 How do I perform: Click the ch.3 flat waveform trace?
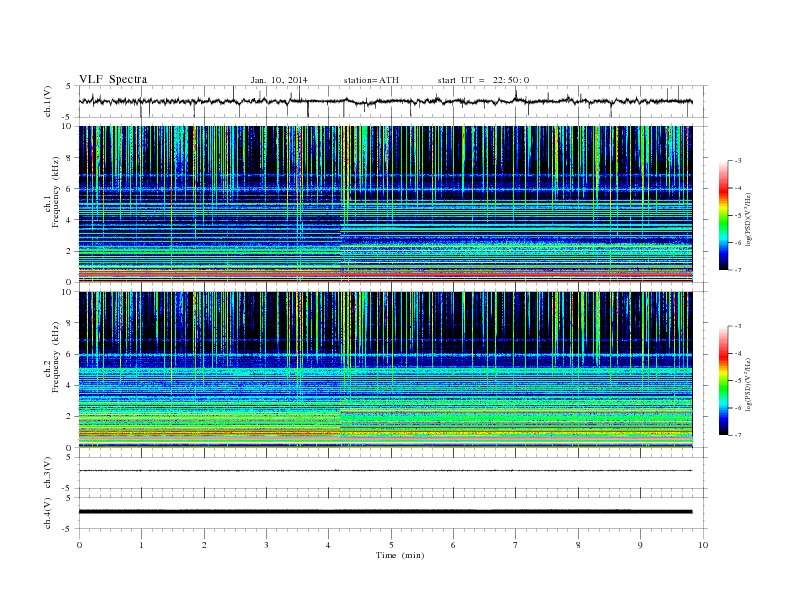pos(385,471)
